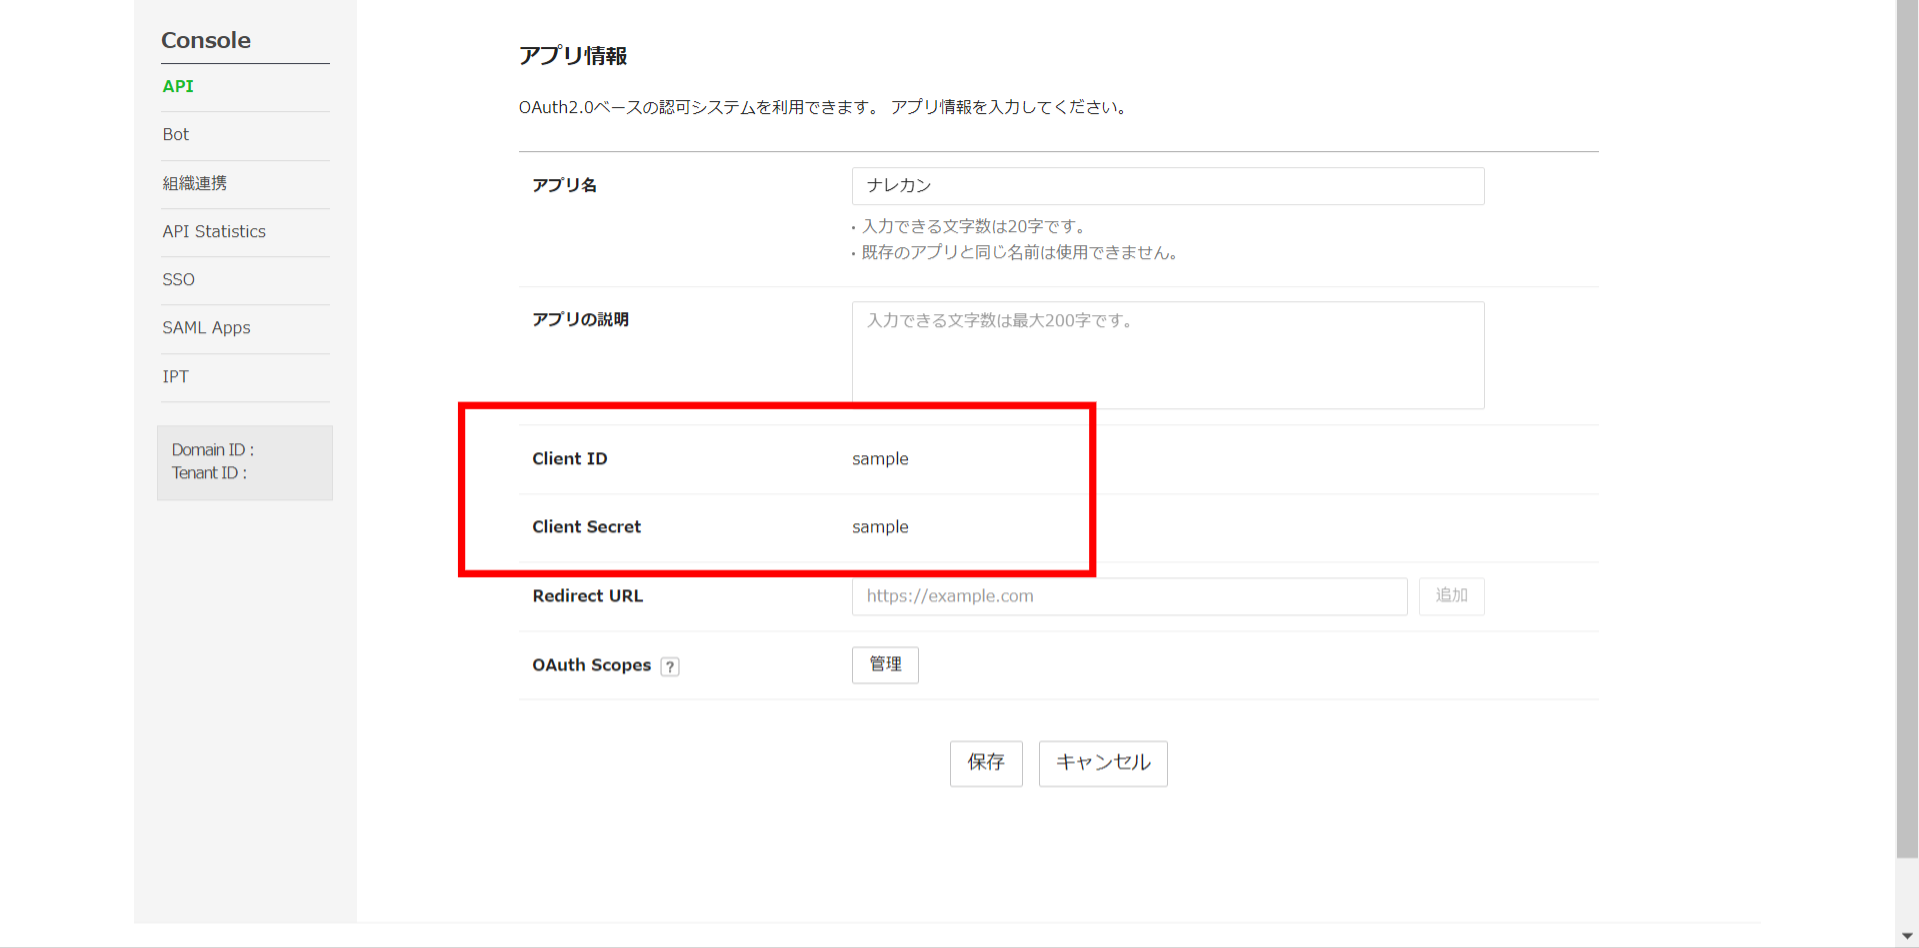This screenshot has width=1919, height=948.
Task: Click the Redirect URL label
Action: (x=588, y=596)
